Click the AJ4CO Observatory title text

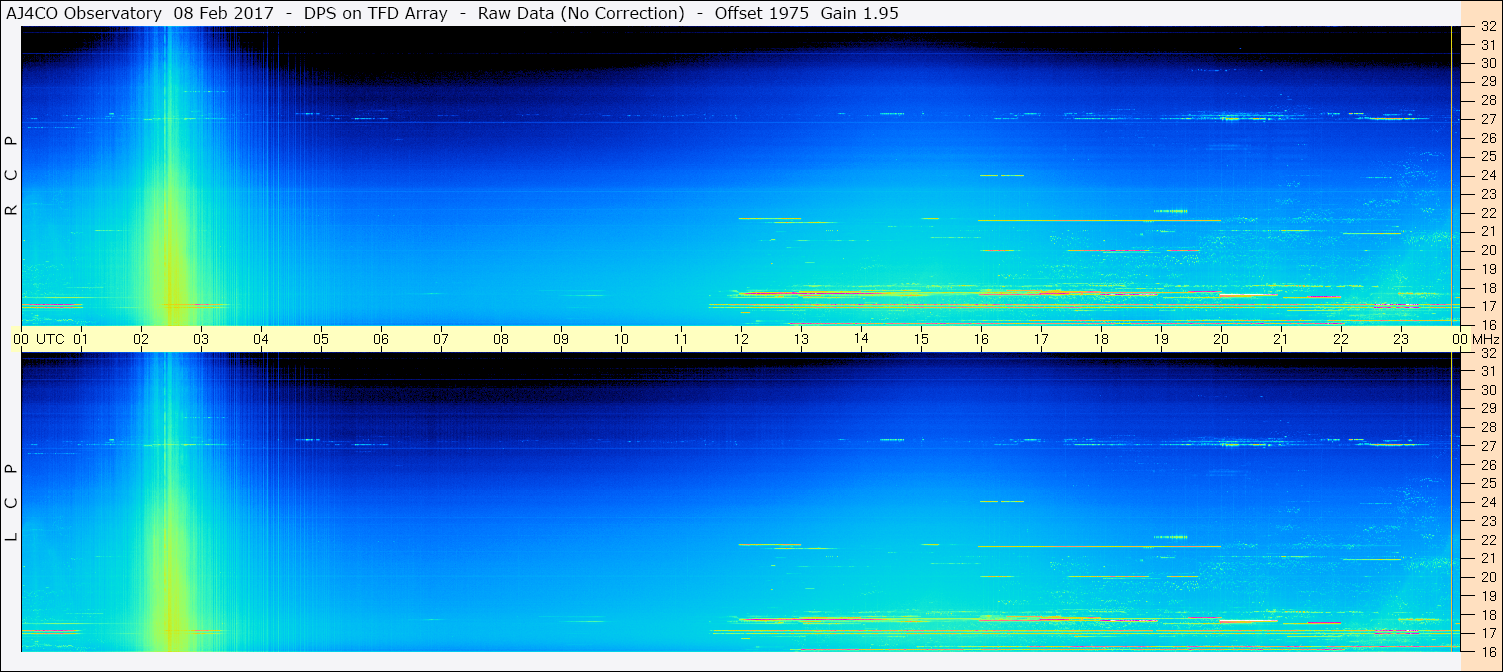click(x=84, y=13)
